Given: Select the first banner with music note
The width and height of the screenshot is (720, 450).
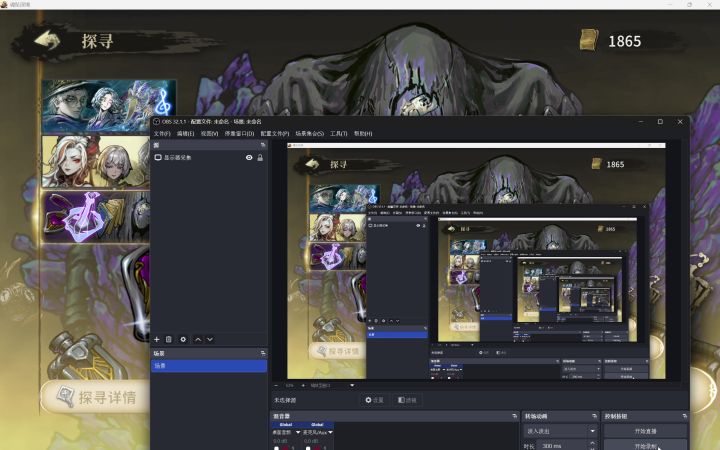Looking at the screenshot, I should coord(109,106).
